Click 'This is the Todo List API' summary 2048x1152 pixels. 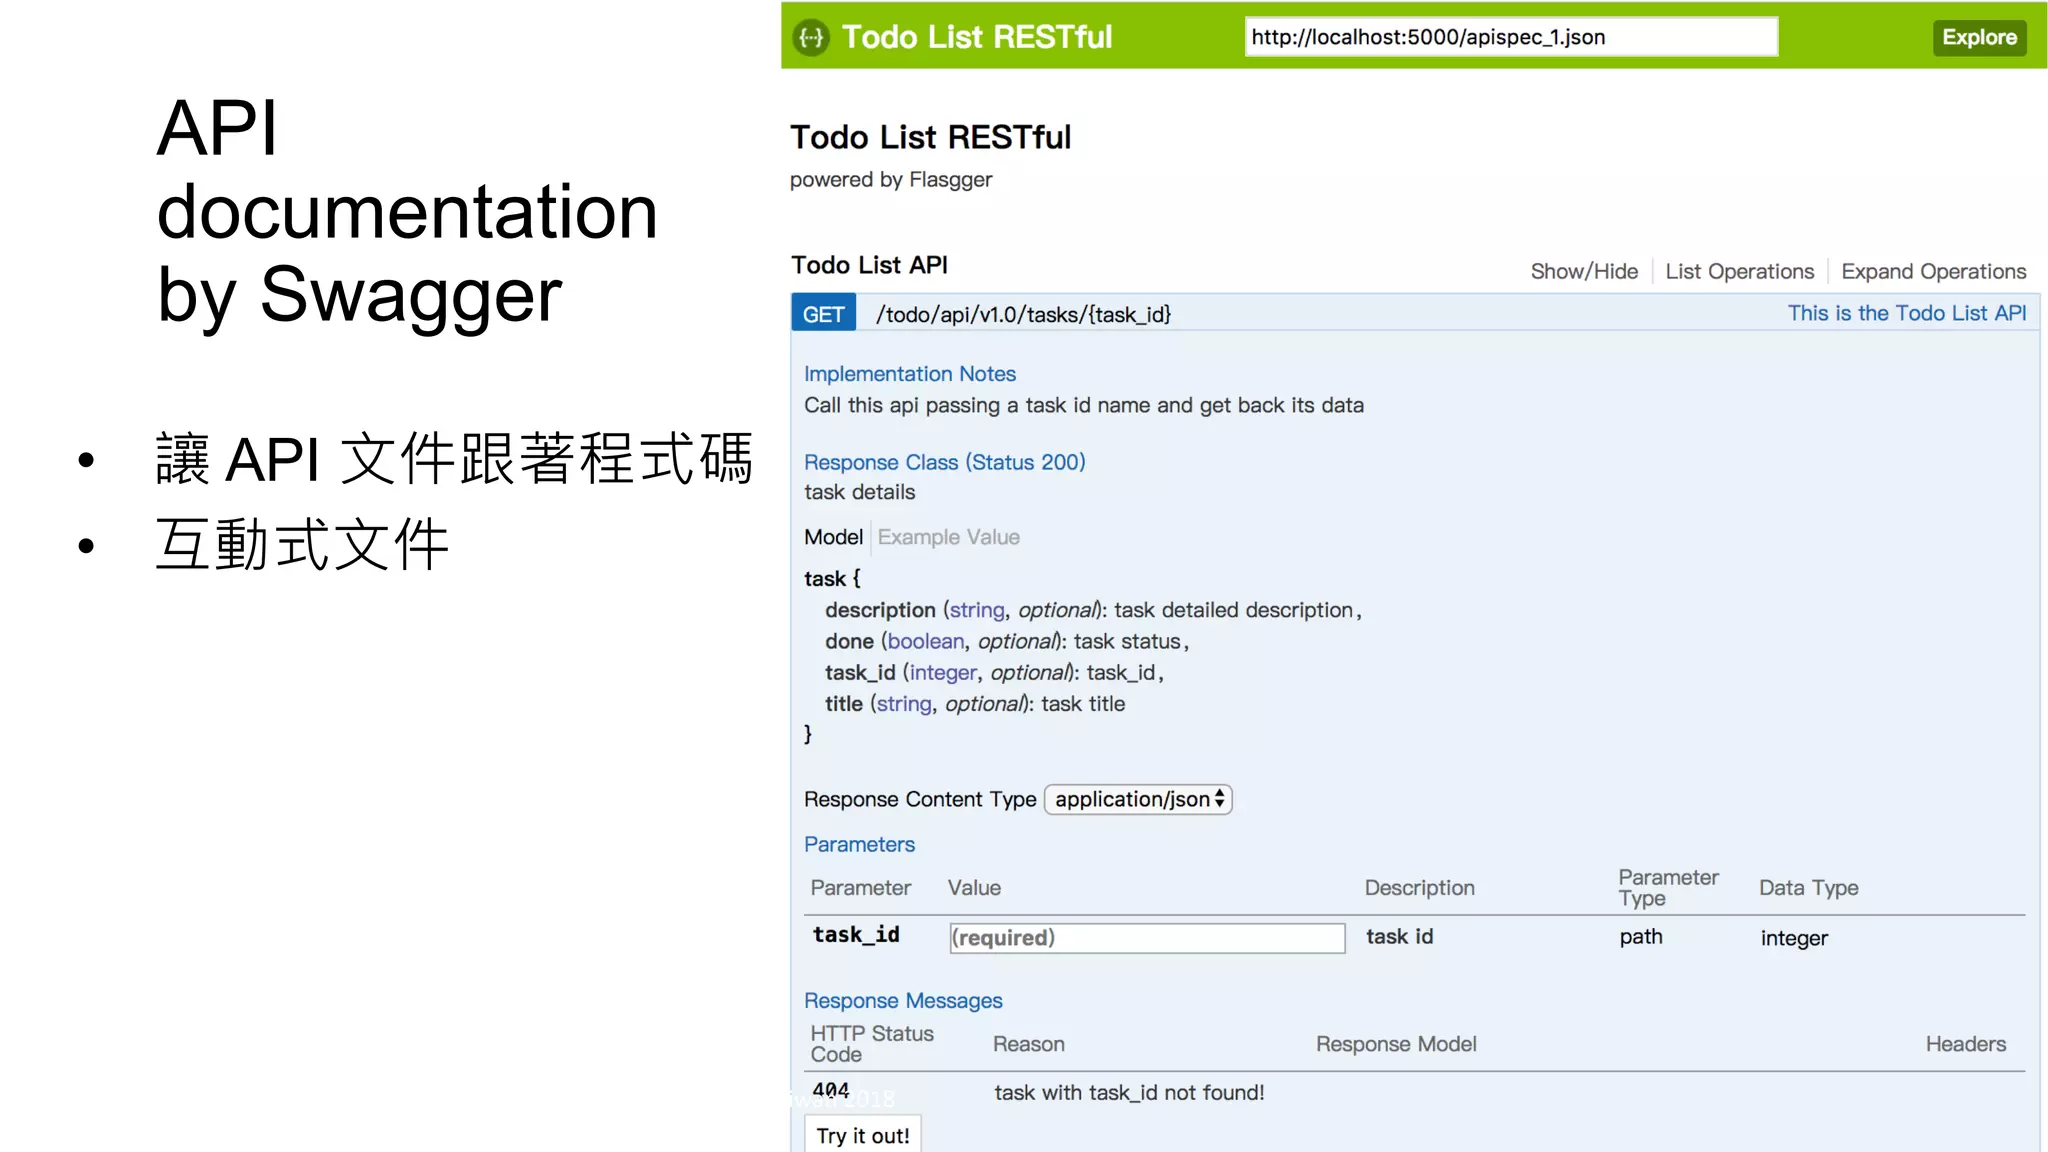tap(1906, 313)
